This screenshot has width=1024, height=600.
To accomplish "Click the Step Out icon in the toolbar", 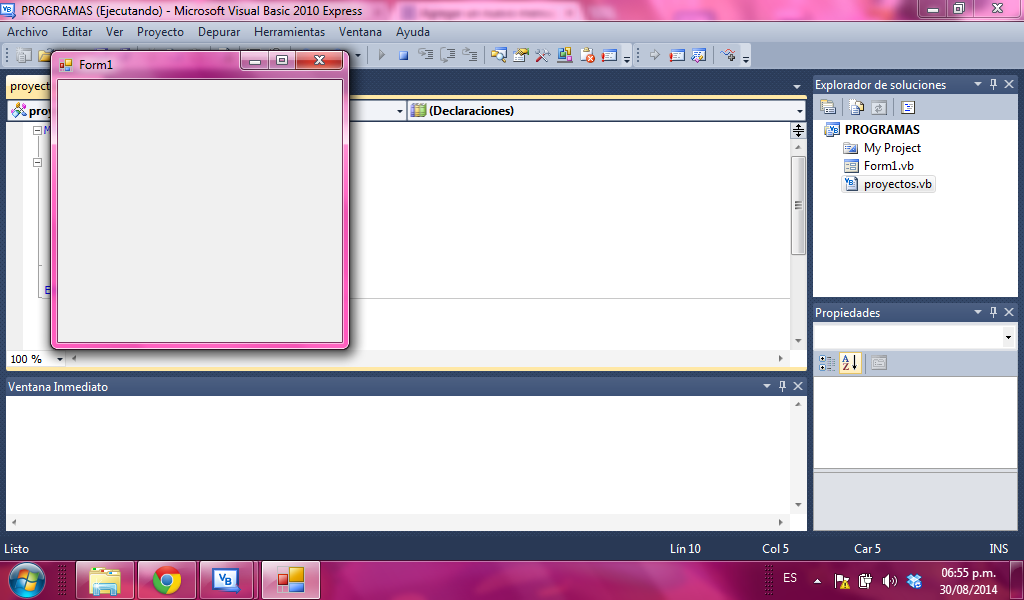I will [x=470, y=55].
